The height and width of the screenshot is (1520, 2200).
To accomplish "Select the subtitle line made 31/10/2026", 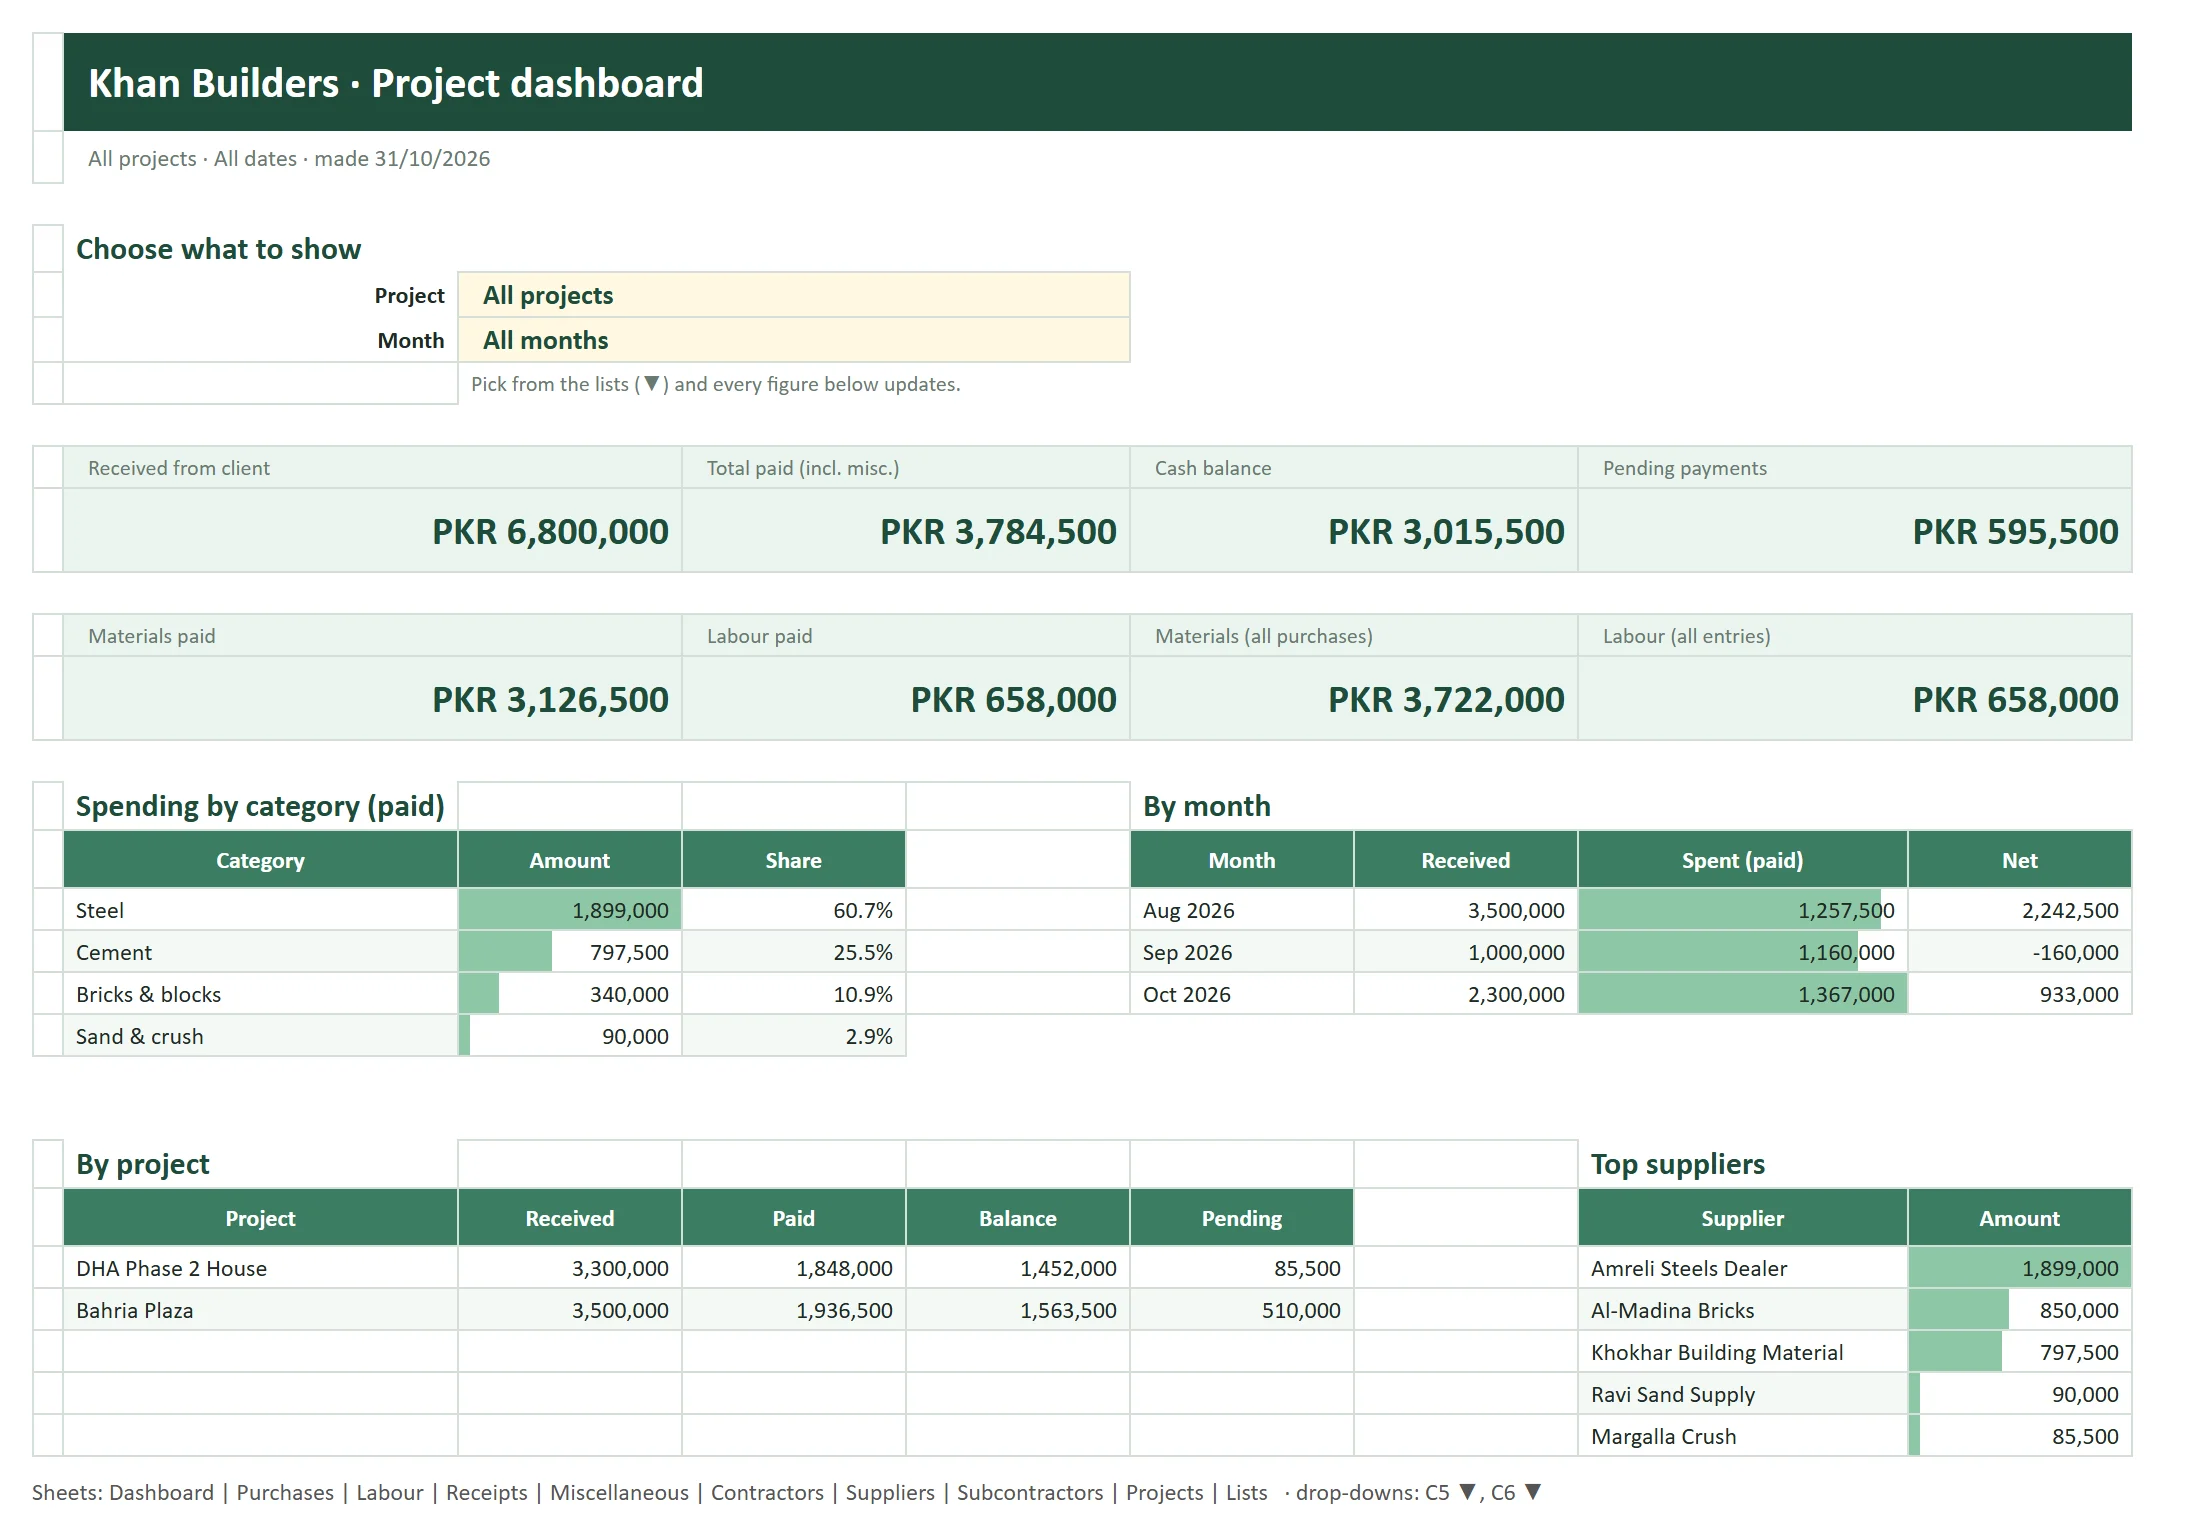I will coord(289,158).
